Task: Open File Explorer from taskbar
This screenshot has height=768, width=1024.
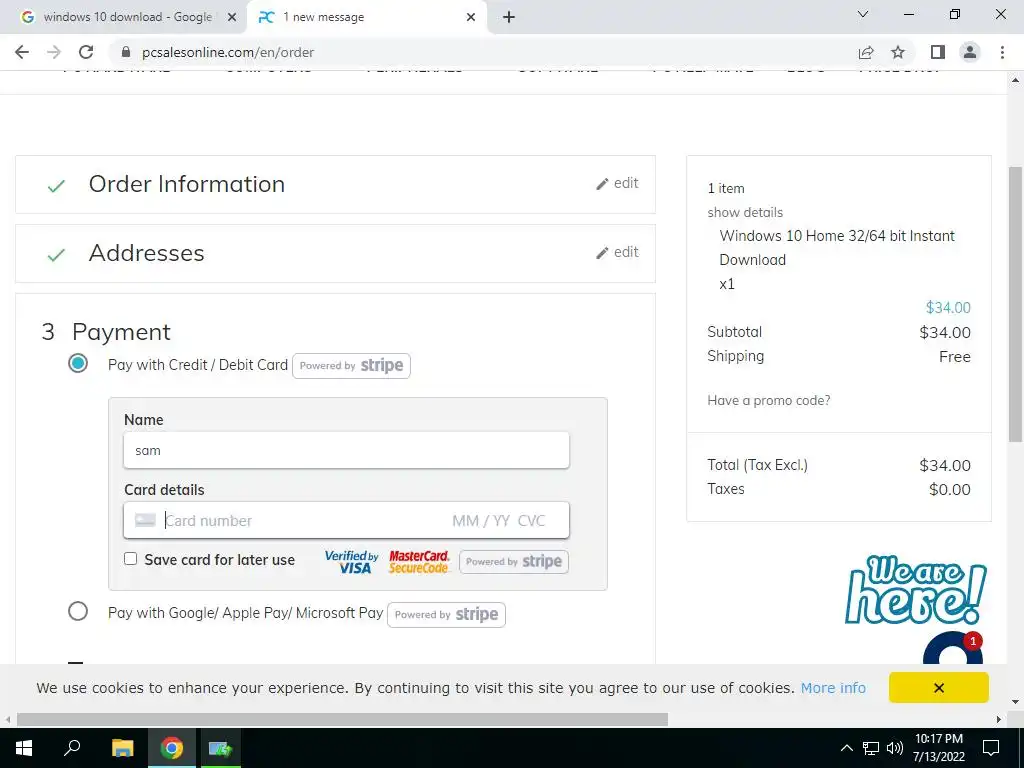Action: [x=122, y=748]
